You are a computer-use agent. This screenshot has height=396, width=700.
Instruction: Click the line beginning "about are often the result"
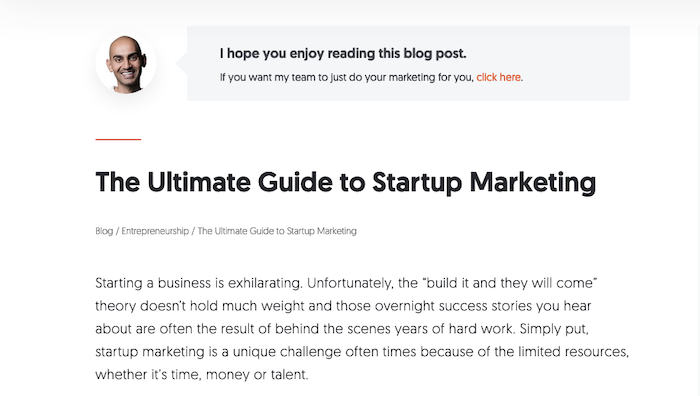pyautogui.click(x=342, y=329)
